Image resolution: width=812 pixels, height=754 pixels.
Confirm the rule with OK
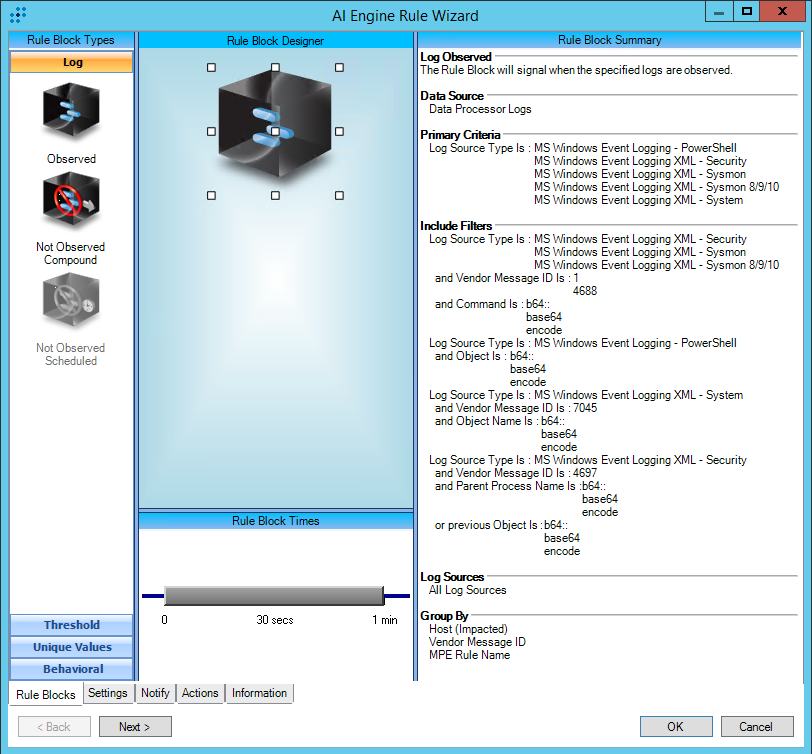point(676,726)
